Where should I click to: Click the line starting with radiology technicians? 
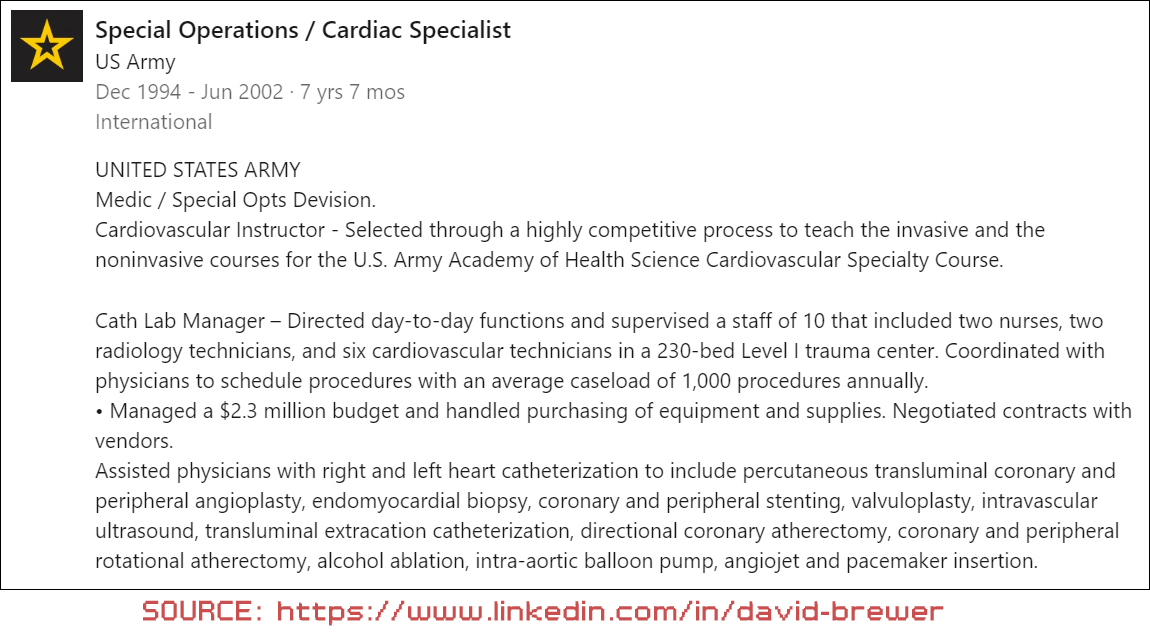pyautogui.click(x=600, y=352)
